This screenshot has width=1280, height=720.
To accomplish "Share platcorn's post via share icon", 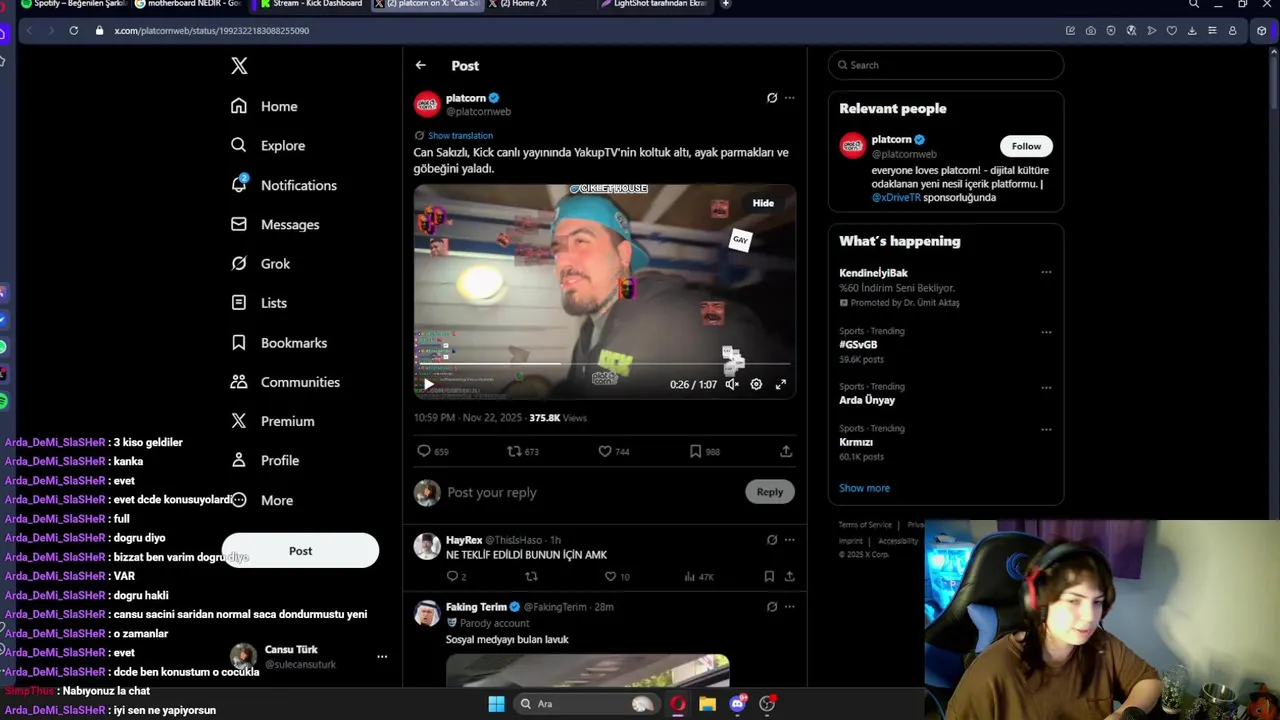I will (786, 451).
